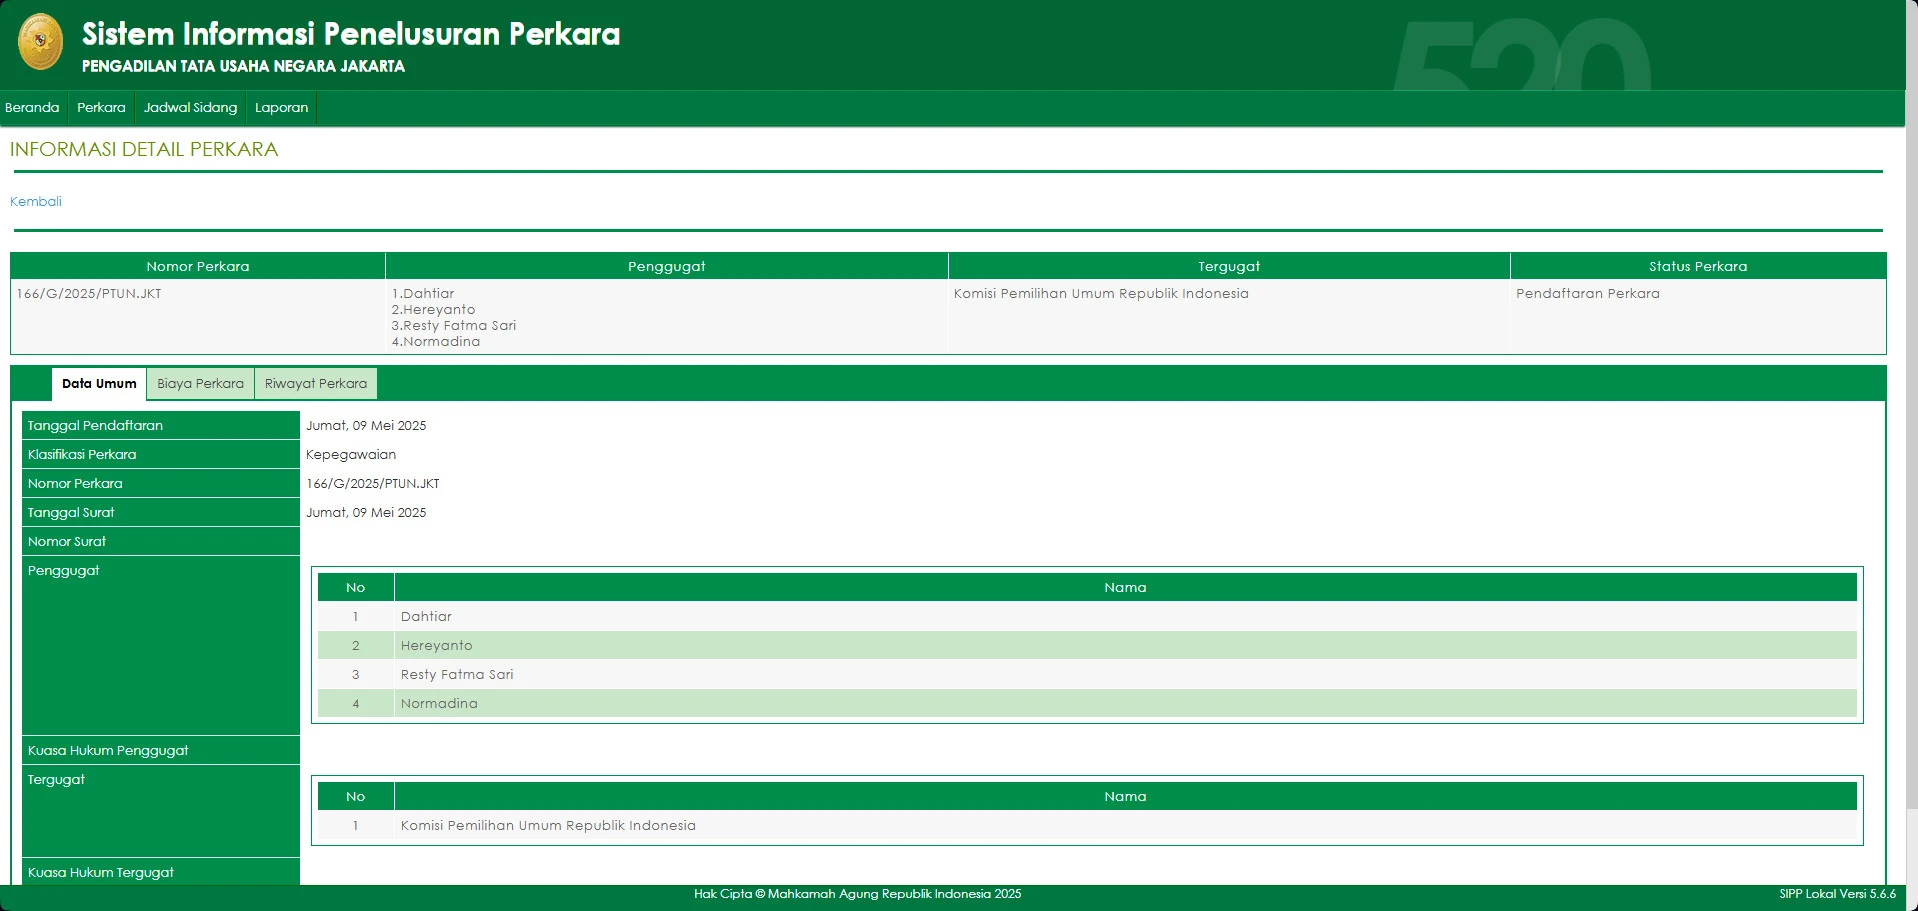Select row 3 Resty Fatma Sari in Nama table
Image resolution: width=1918 pixels, height=911 pixels.
tap(456, 674)
